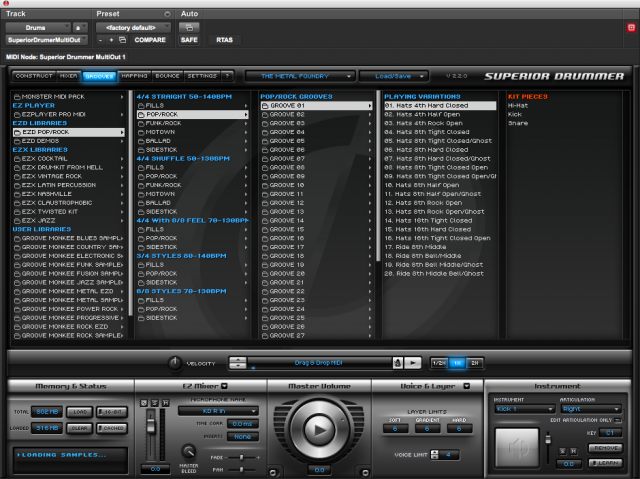Click the instrument volume fader

pyautogui.click(x=548, y=440)
